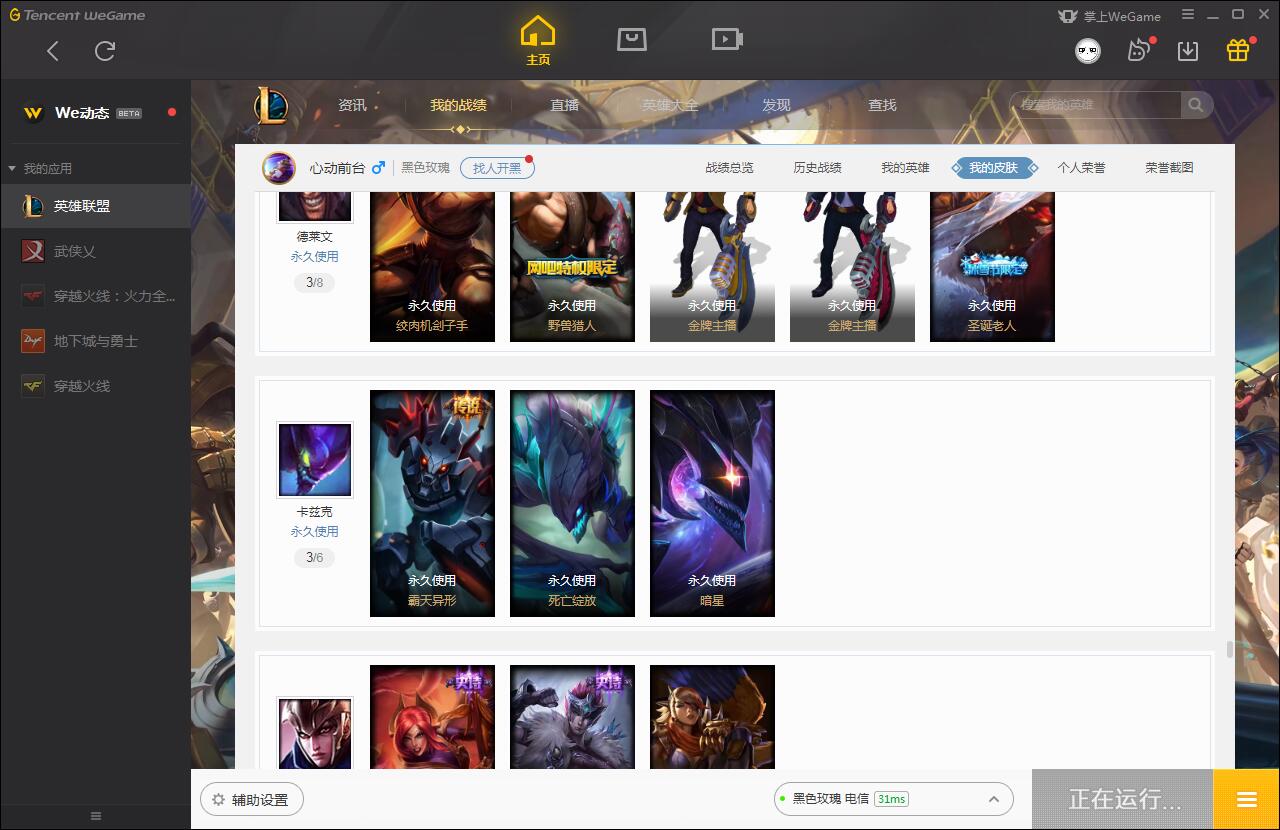Expand the 黑色玫瑰 电信 server selector

pyautogui.click(x=893, y=799)
